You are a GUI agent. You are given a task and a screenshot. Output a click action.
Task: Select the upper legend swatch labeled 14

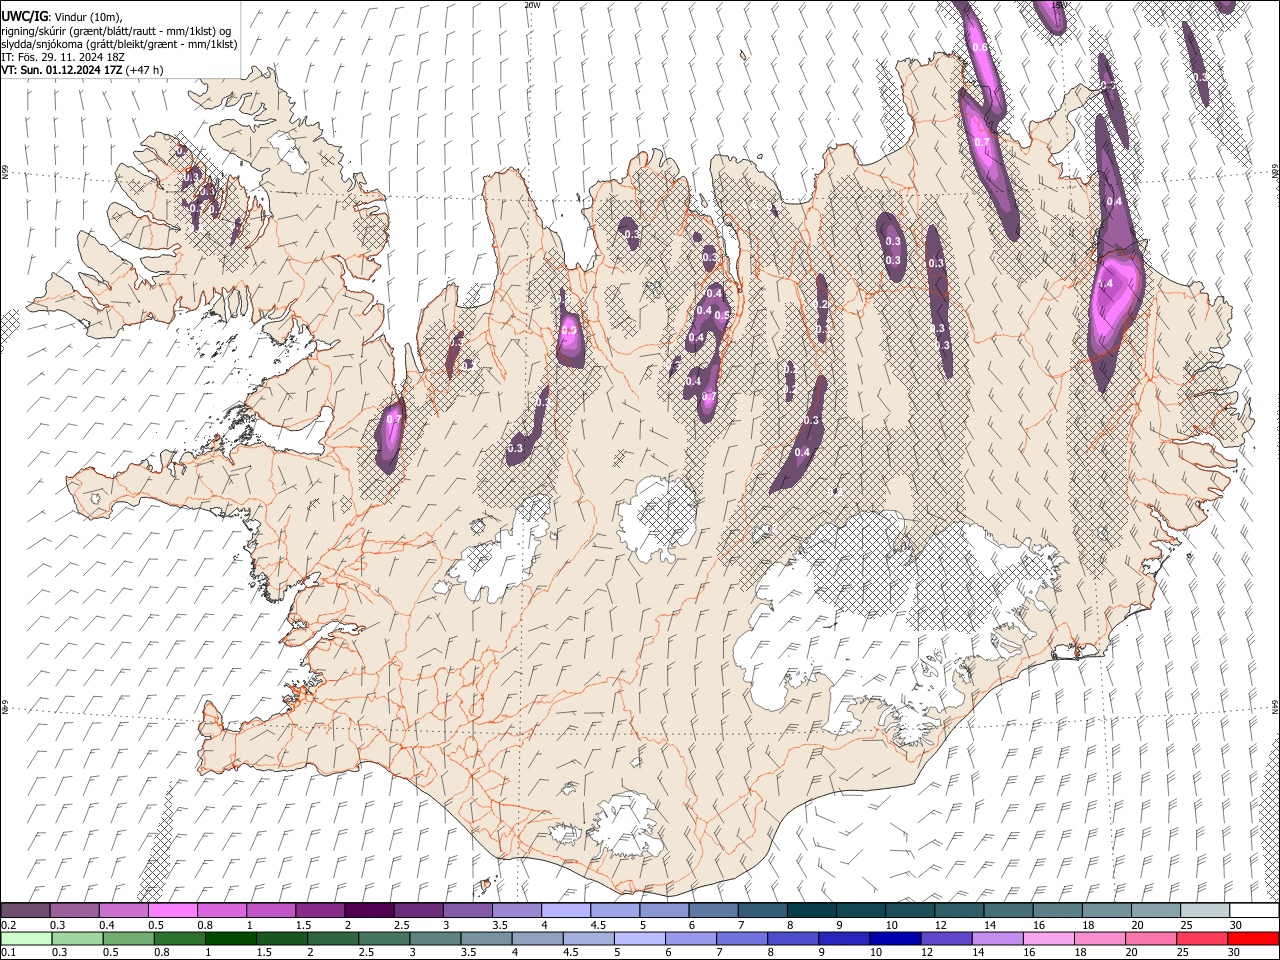pyautogui.click(x=1008, y=910)
